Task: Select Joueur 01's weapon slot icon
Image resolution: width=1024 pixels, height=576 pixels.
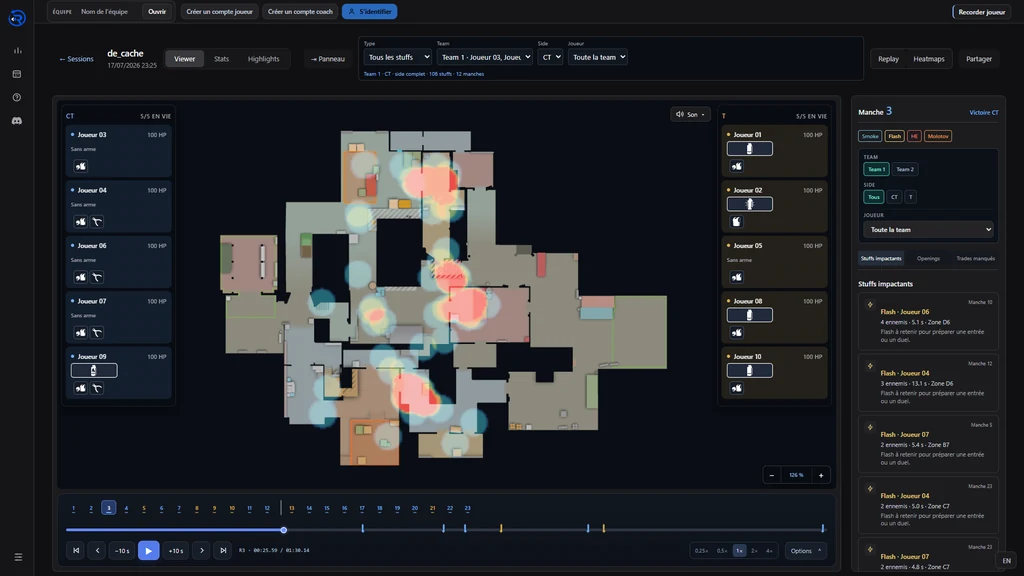Action: pos(750,149)
